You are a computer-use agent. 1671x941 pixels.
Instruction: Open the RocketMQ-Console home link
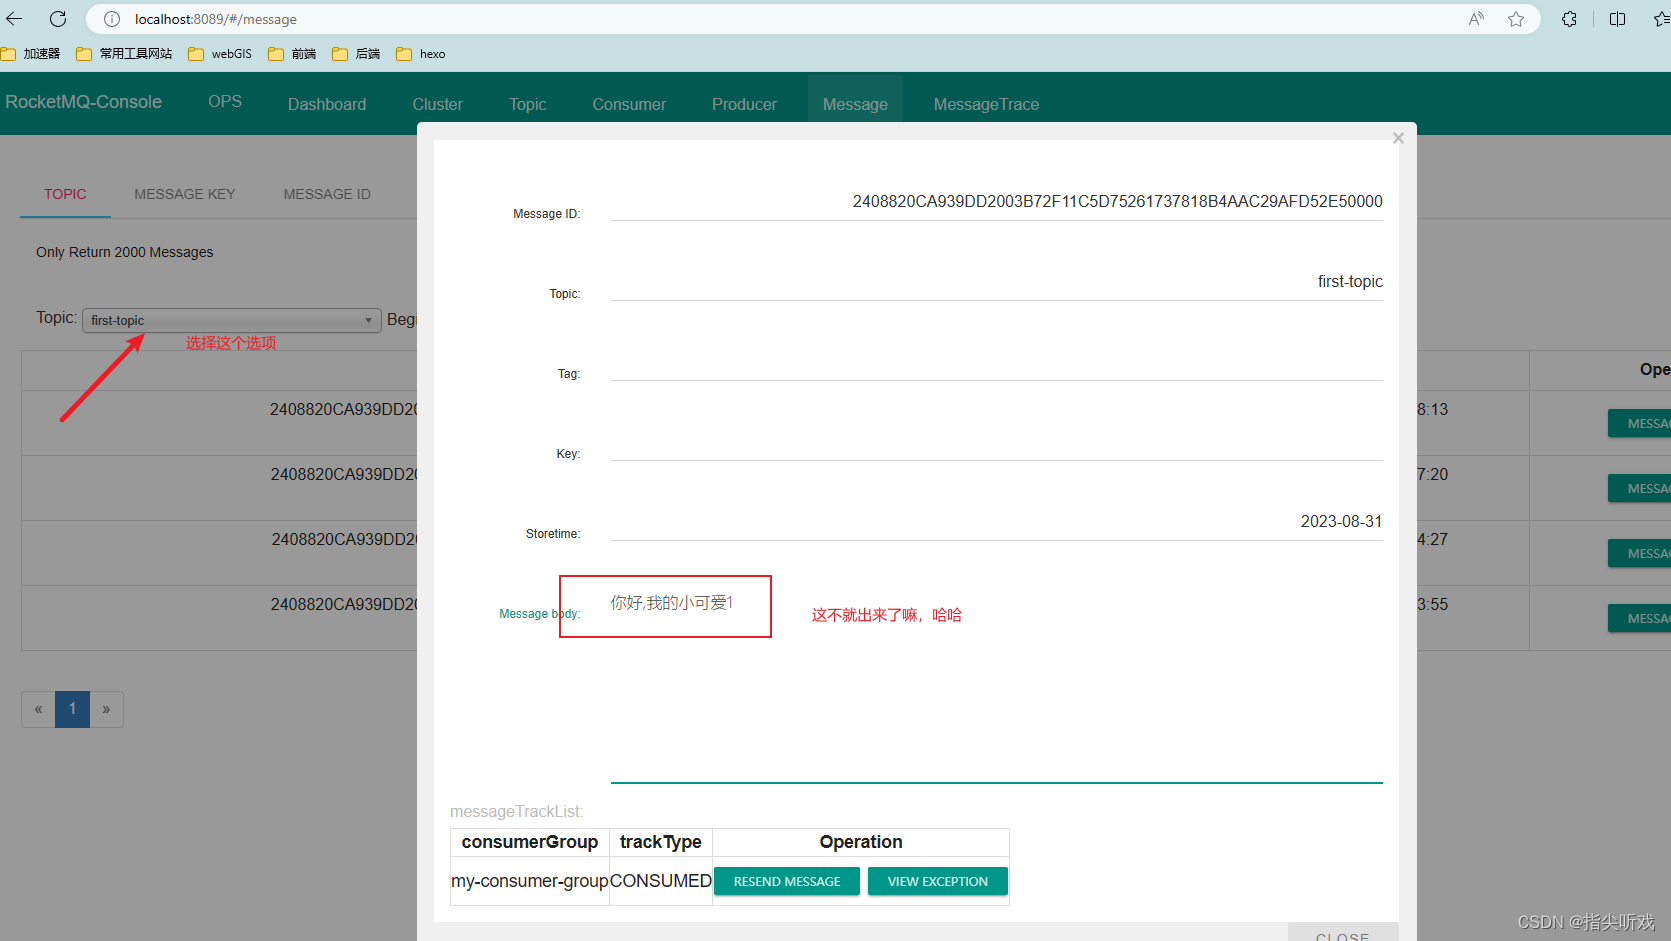point(83,102)
